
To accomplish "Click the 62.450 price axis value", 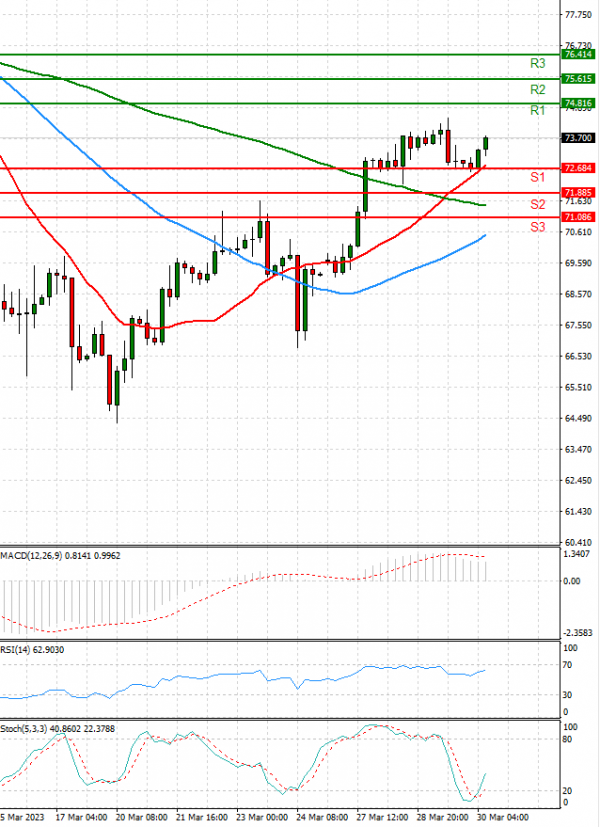I will (x=578, y=480).
